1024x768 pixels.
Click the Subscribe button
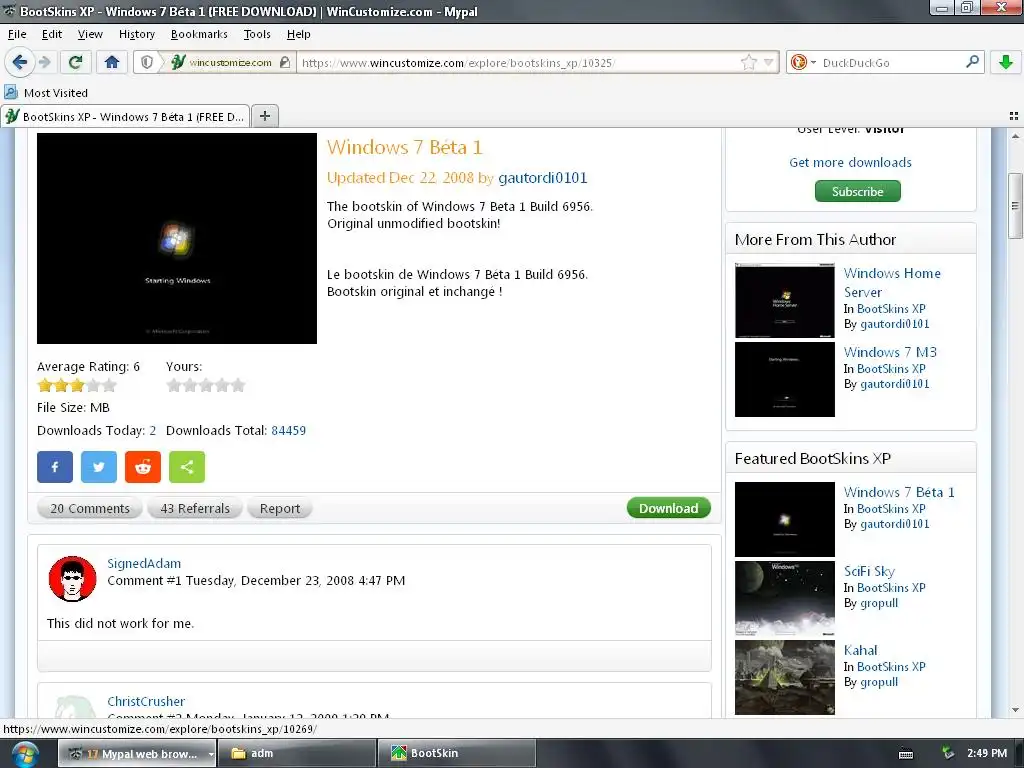[857, 191]
